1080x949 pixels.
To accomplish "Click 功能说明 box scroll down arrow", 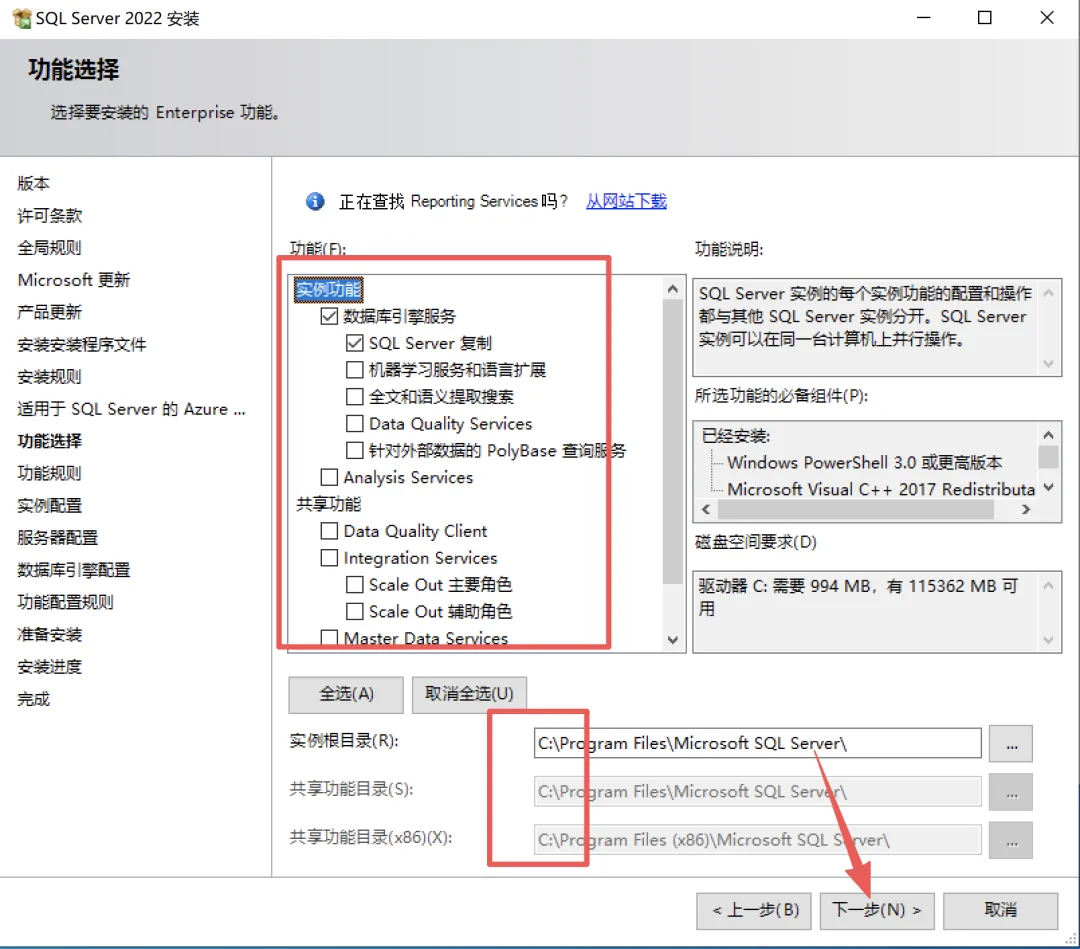I will pos(1048,364).
